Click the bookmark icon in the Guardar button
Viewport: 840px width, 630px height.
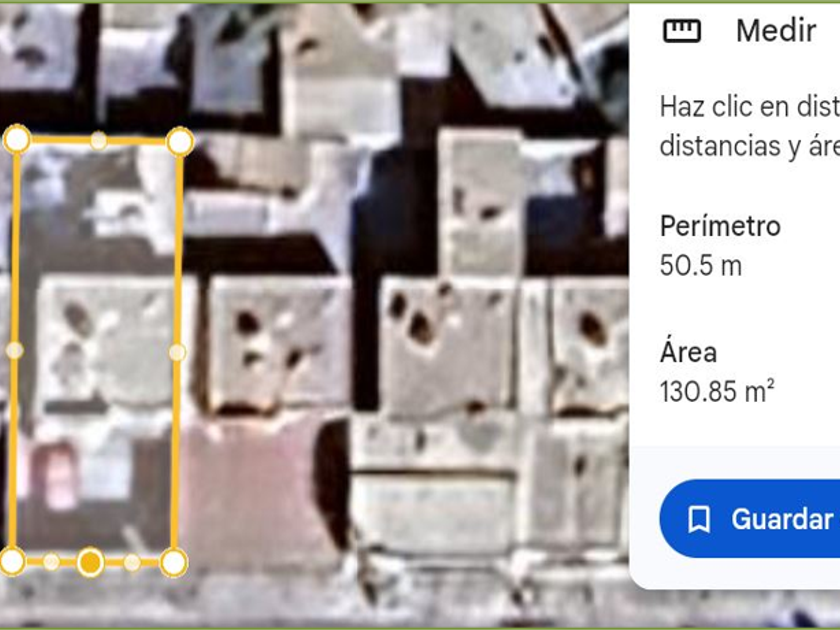coord(699,519)
